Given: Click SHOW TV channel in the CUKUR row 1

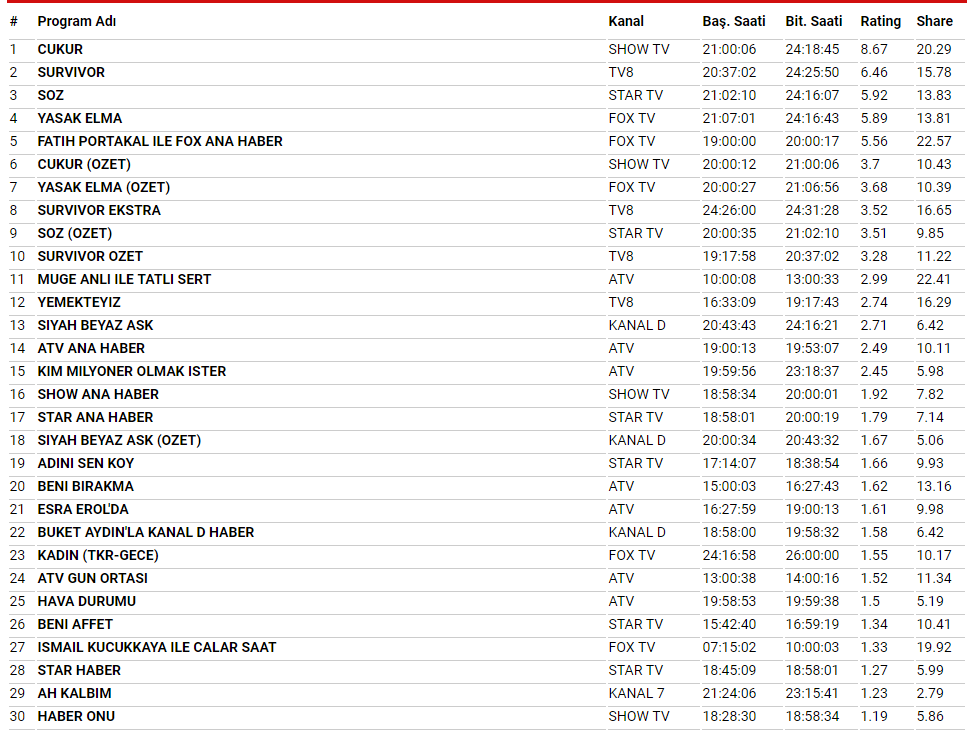Looking at the screenshot, I should pos(639,49).
